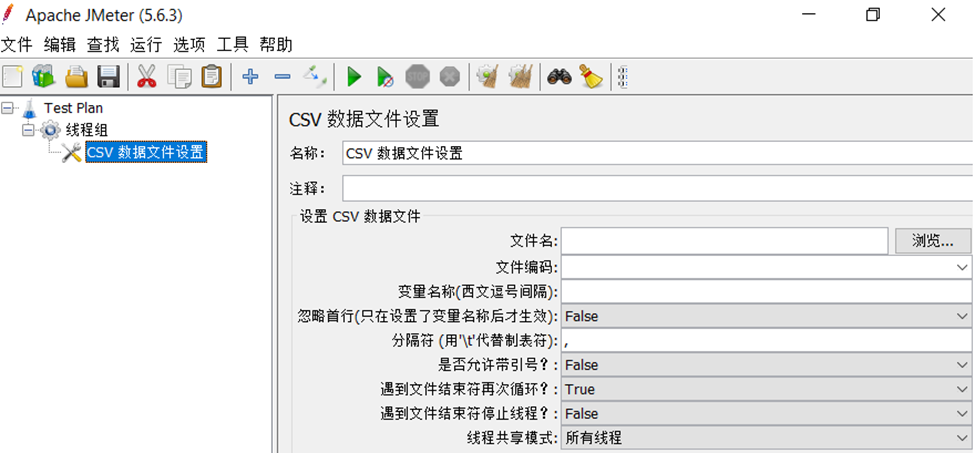Image resolution: width=975 pixels, height=453 pixels.
Task: Click the Function Helper dialog icon
Action: (x=623, y=78)
